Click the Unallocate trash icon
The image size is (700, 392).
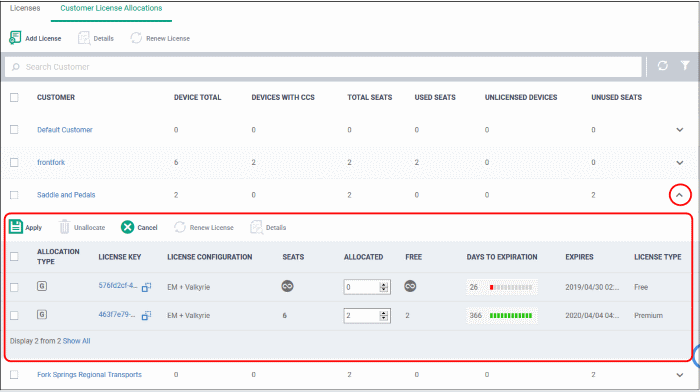tap(64, 227)
